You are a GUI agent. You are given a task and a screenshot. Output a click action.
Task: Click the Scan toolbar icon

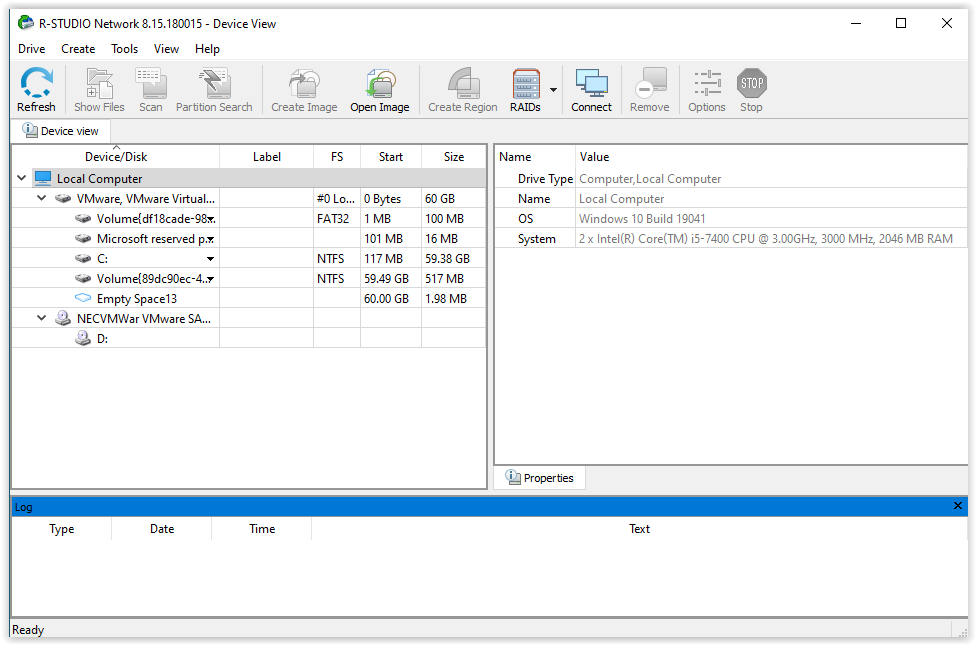point(151,83)
